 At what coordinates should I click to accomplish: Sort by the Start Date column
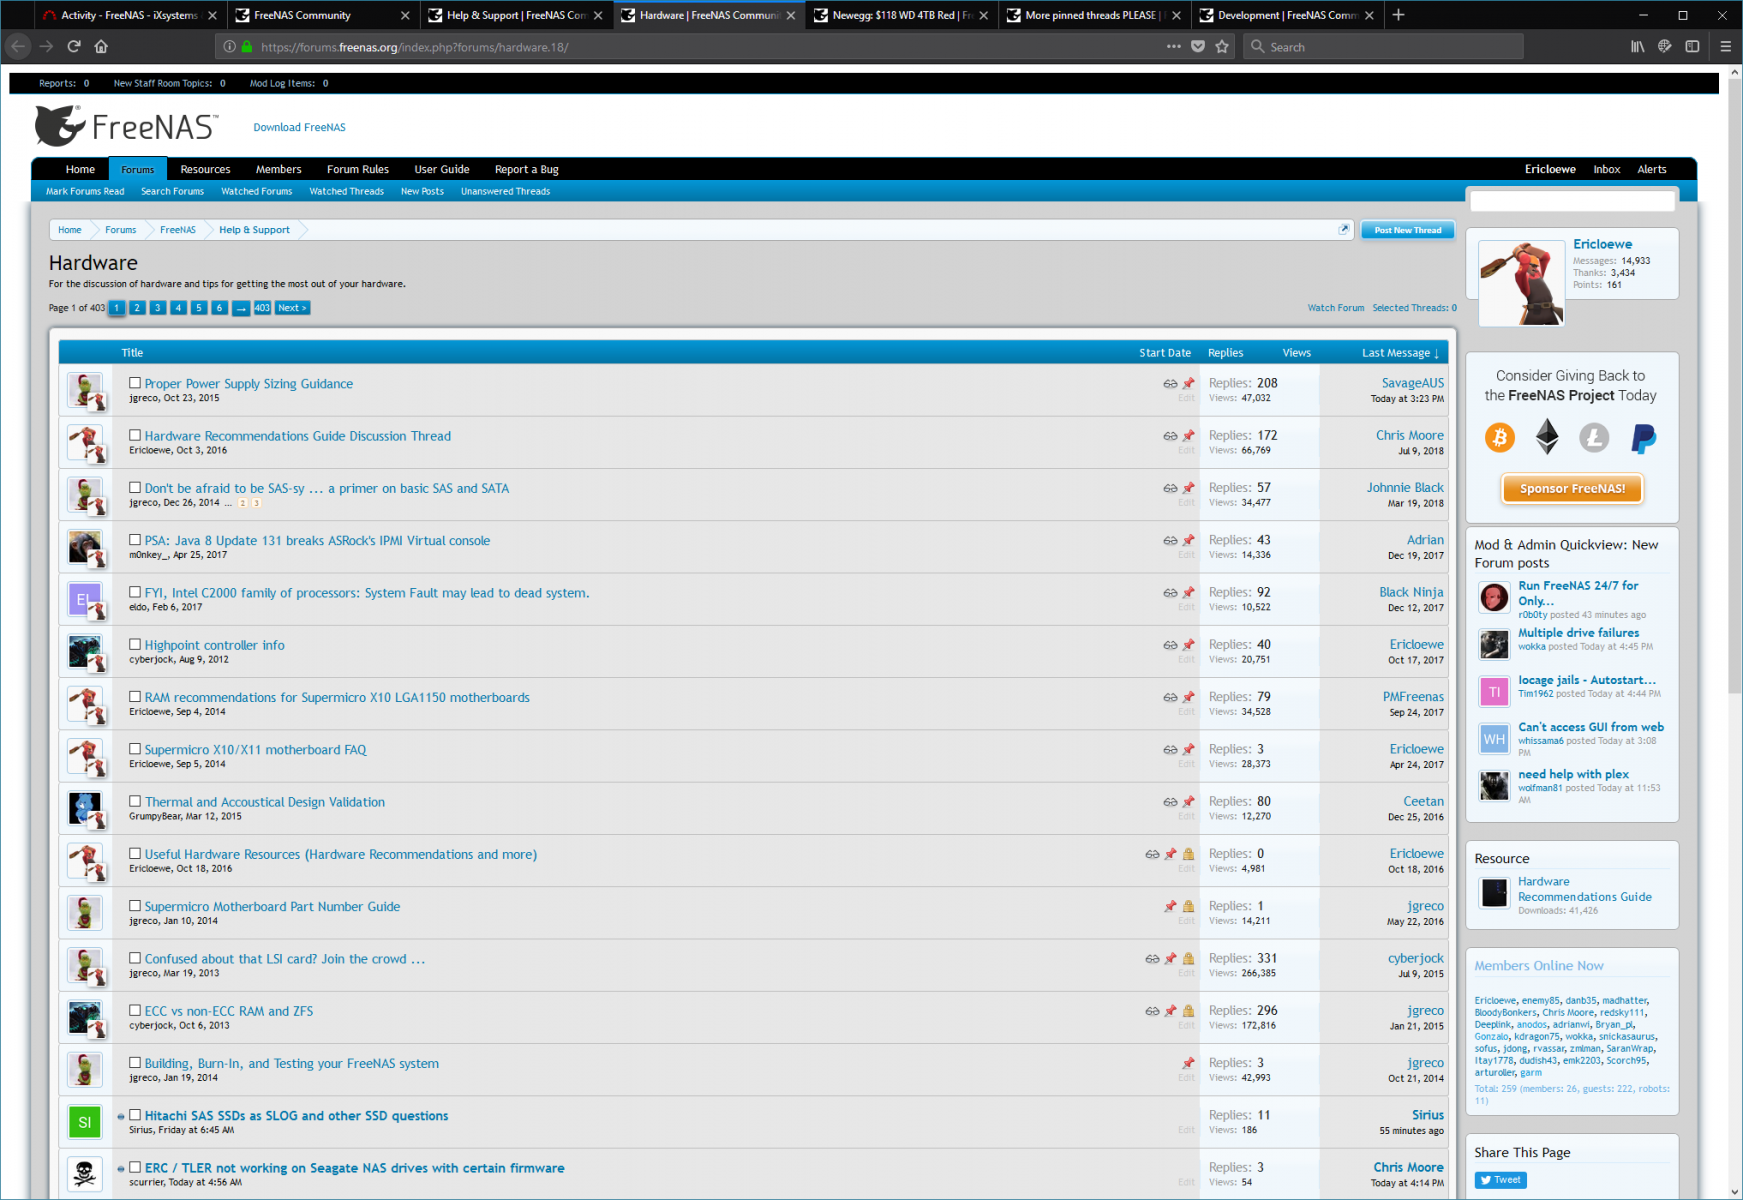click(x=1164, y=353)
